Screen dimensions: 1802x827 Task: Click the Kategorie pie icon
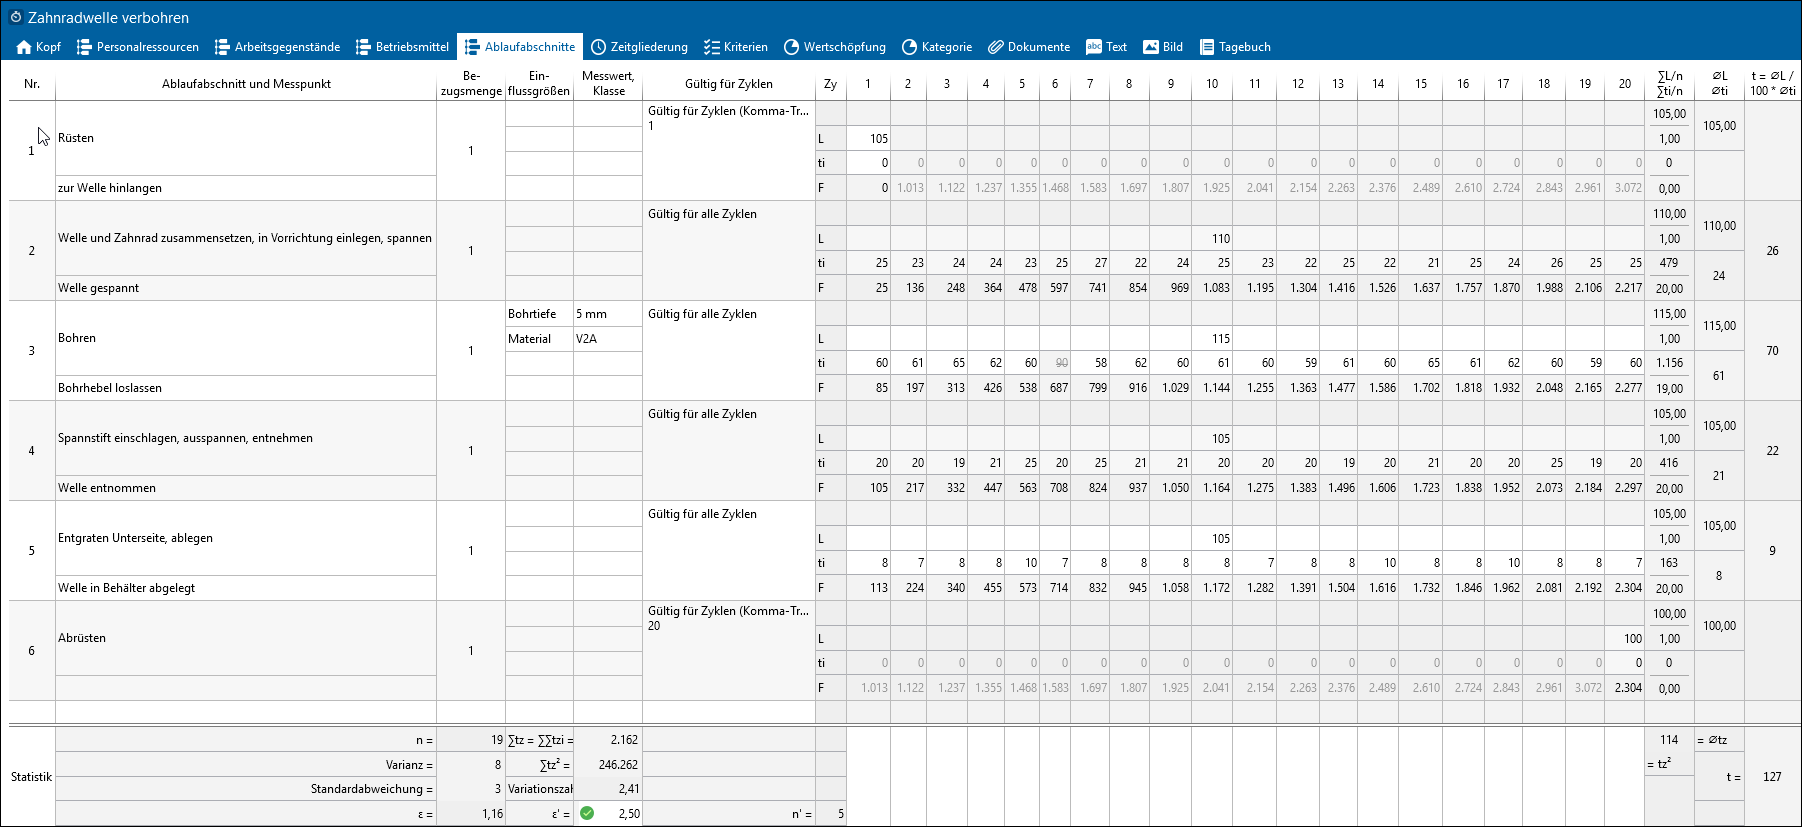click(x=910, y=47)
